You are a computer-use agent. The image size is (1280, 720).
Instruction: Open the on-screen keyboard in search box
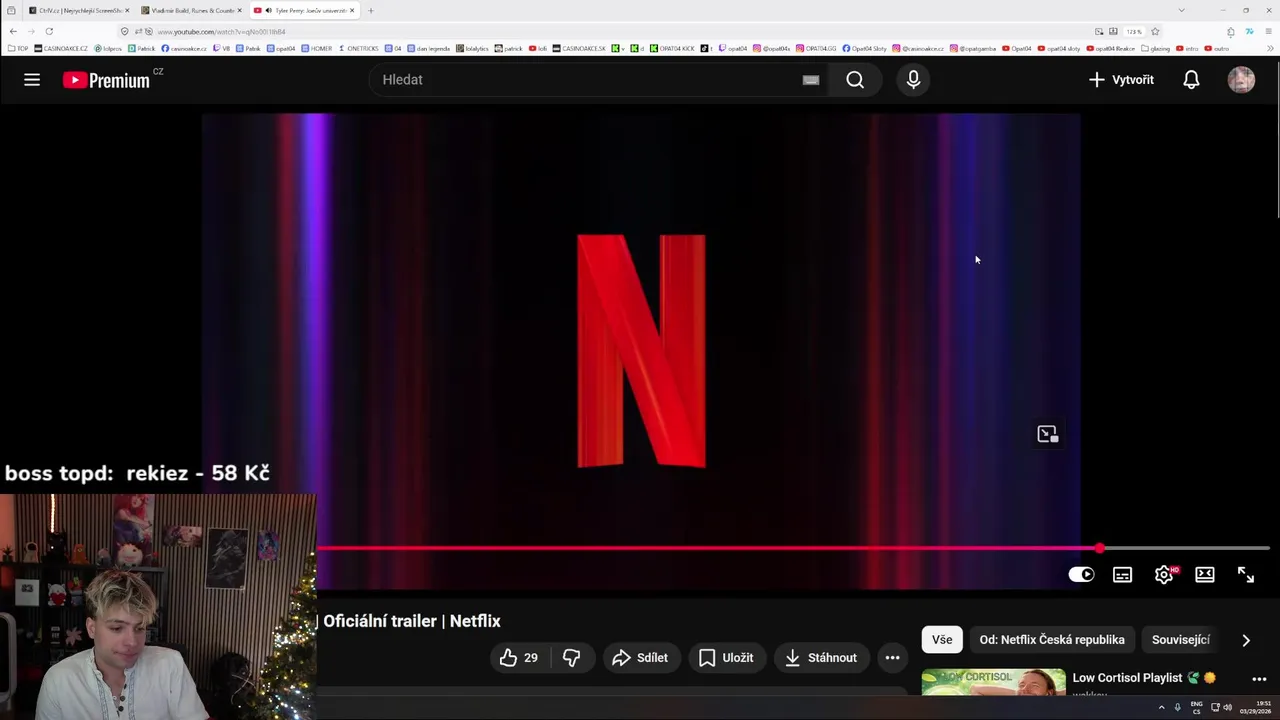pyautogui.click(x=811, y=80)
